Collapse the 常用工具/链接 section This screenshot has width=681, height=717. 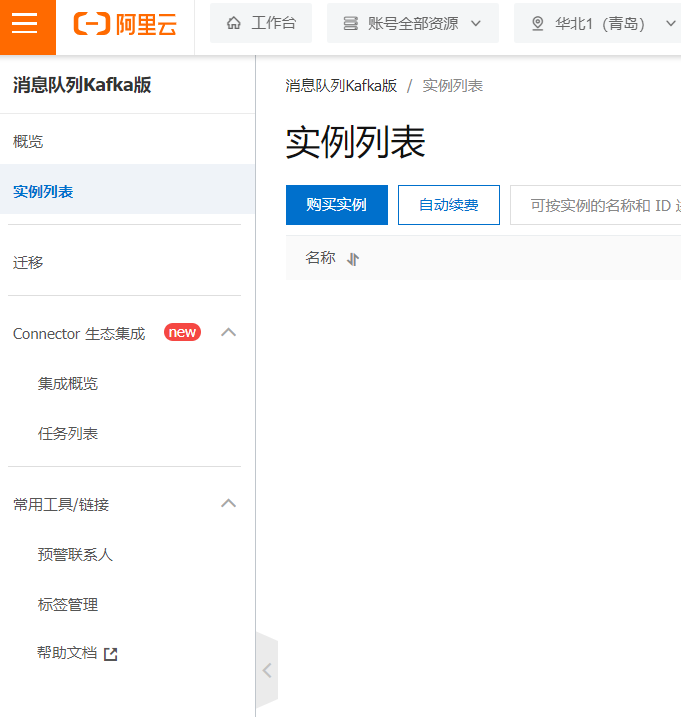coord(228,503)
